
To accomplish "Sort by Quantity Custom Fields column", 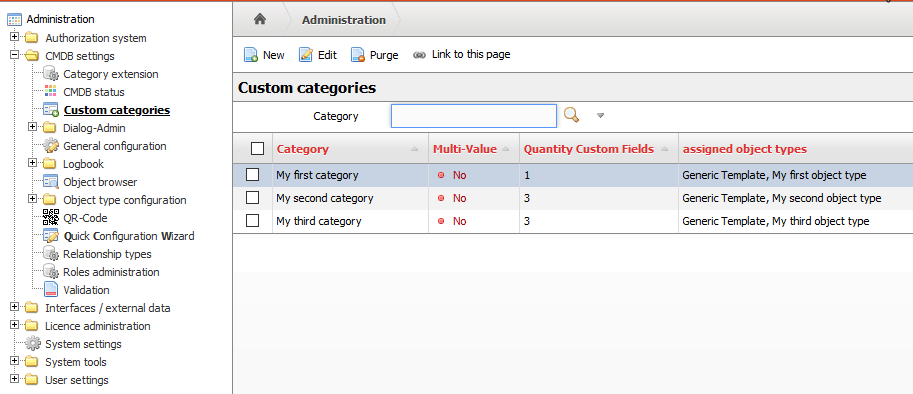I will tap(589, 149).
